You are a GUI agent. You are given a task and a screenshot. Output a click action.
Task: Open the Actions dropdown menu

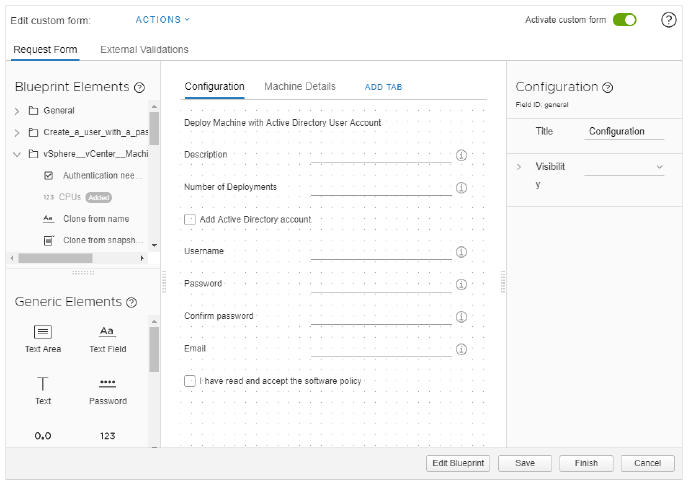coord(162,20)
